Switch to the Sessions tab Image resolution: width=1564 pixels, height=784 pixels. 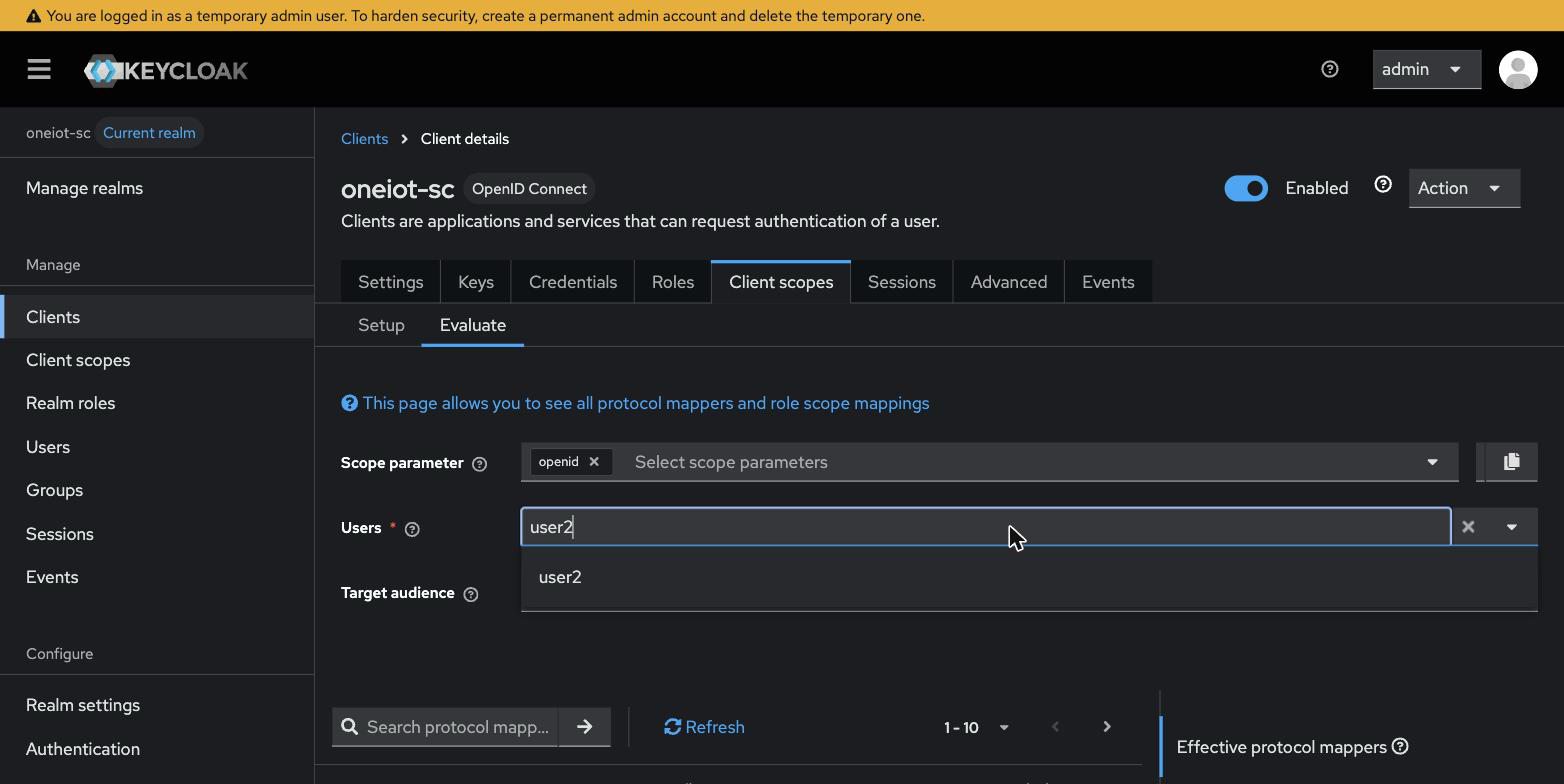coord(902,282)
